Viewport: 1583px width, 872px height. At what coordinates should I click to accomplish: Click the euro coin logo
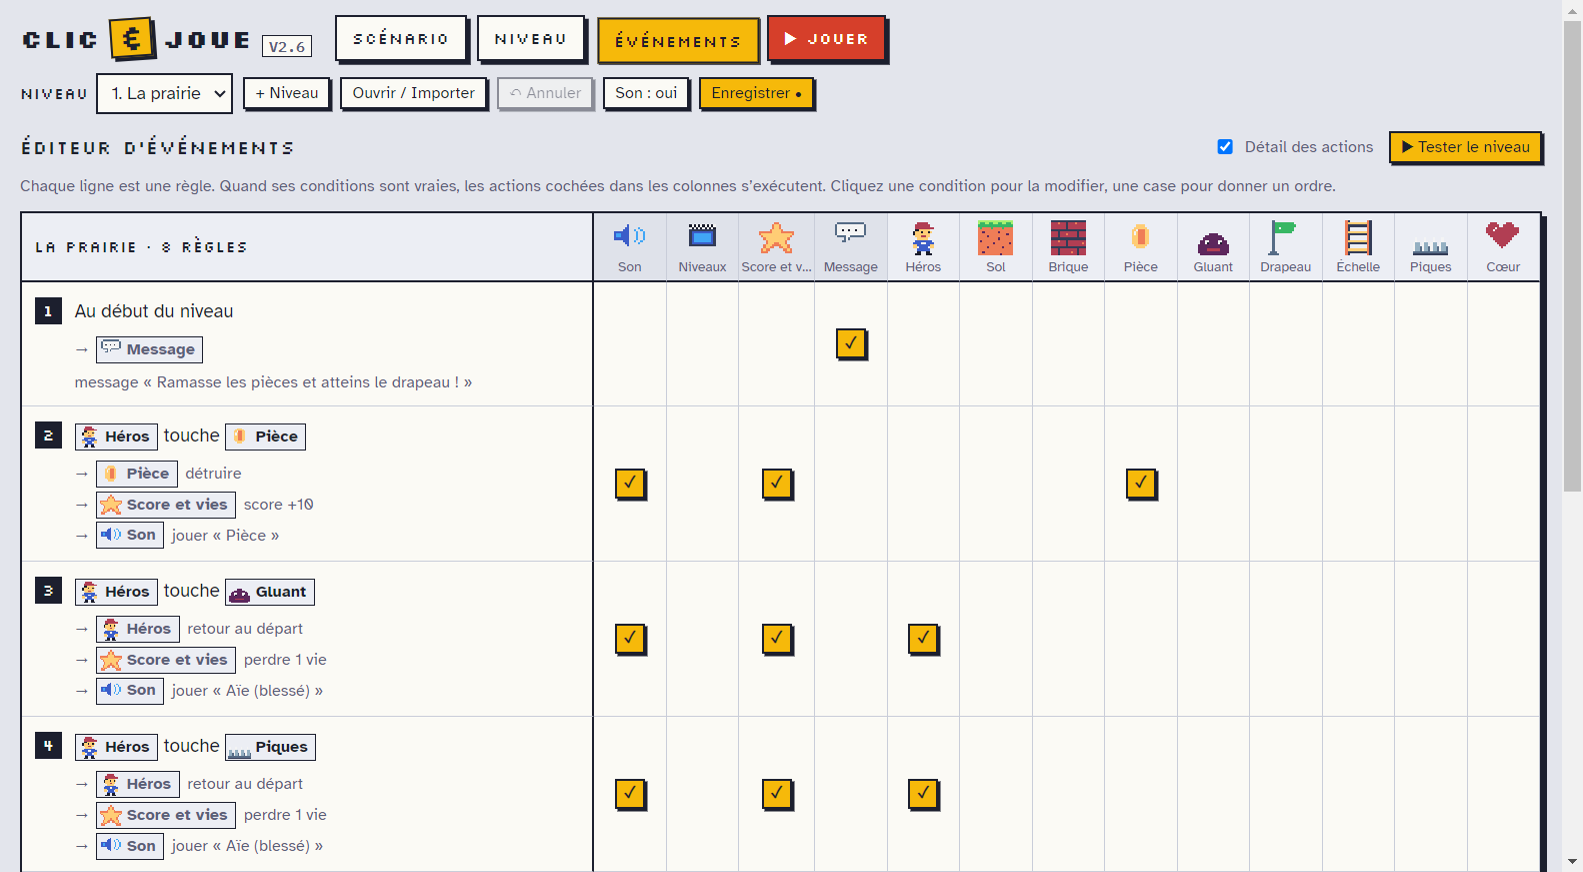pos(132,39)
